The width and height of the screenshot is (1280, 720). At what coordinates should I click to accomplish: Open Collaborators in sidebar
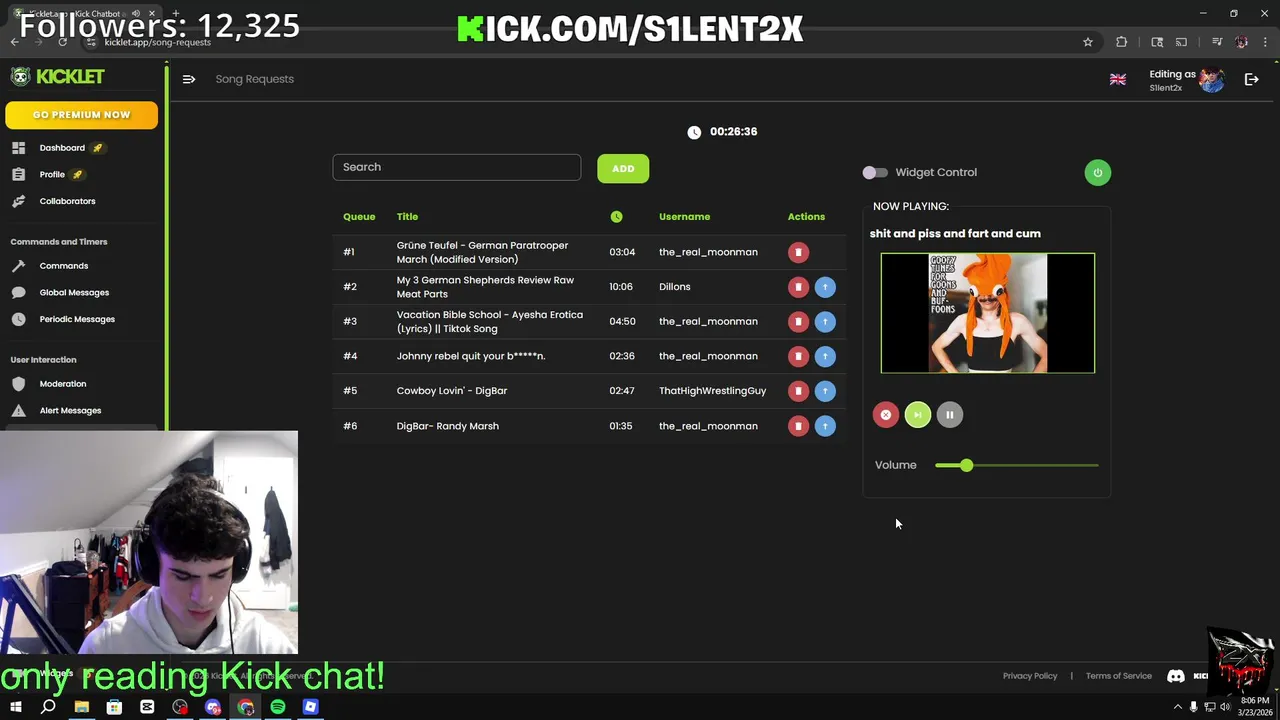[67, 201]
